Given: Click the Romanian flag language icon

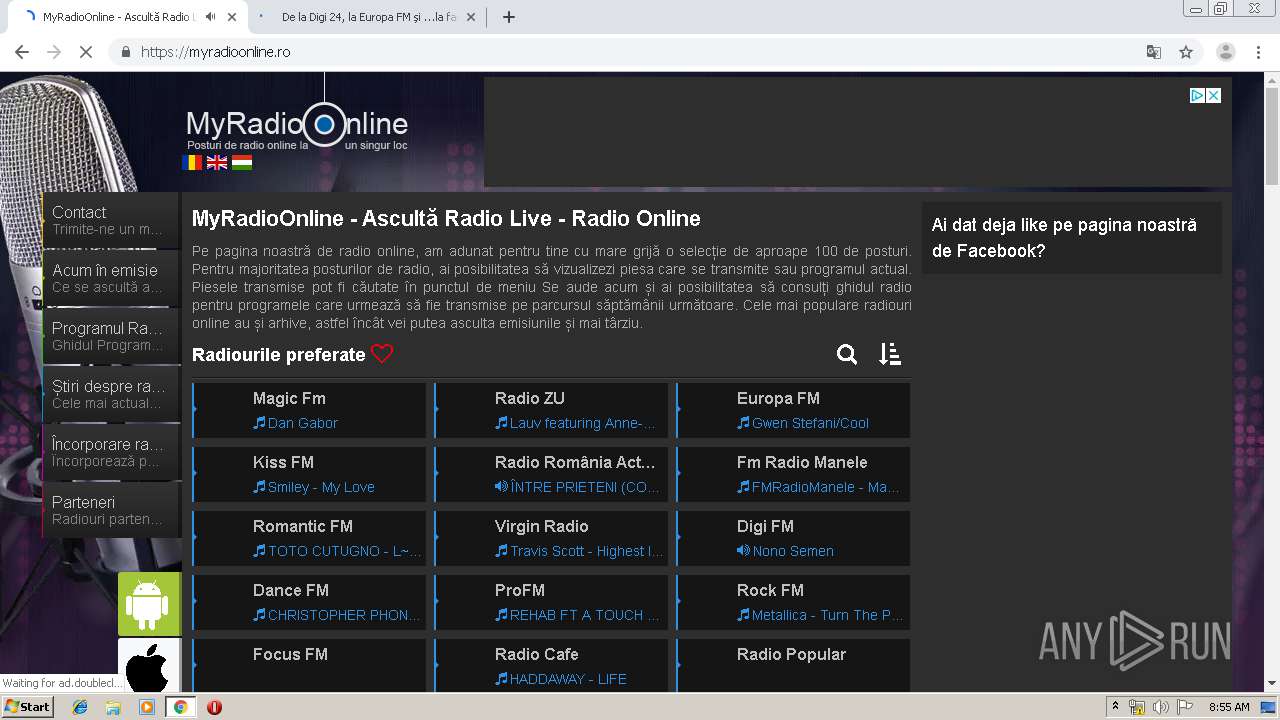Looking at the screenshot, I should [x=192, y=162].
